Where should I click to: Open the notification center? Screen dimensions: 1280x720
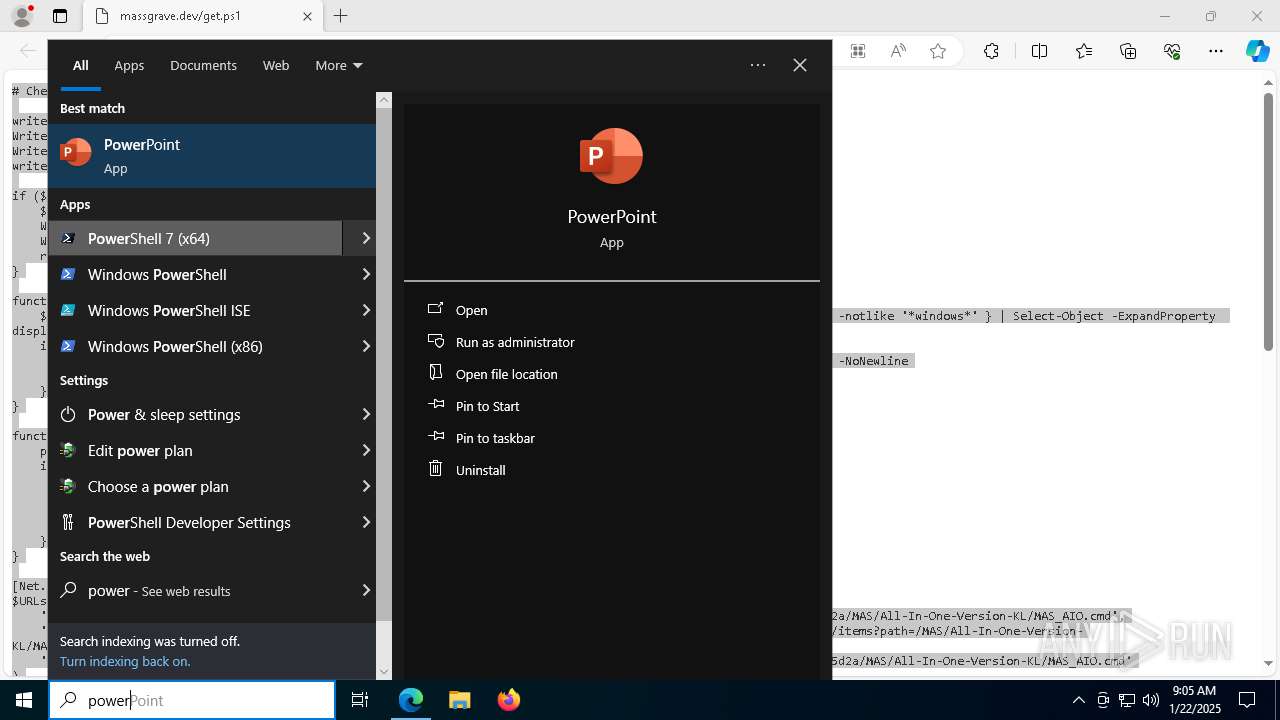(x=1247, y=700)
